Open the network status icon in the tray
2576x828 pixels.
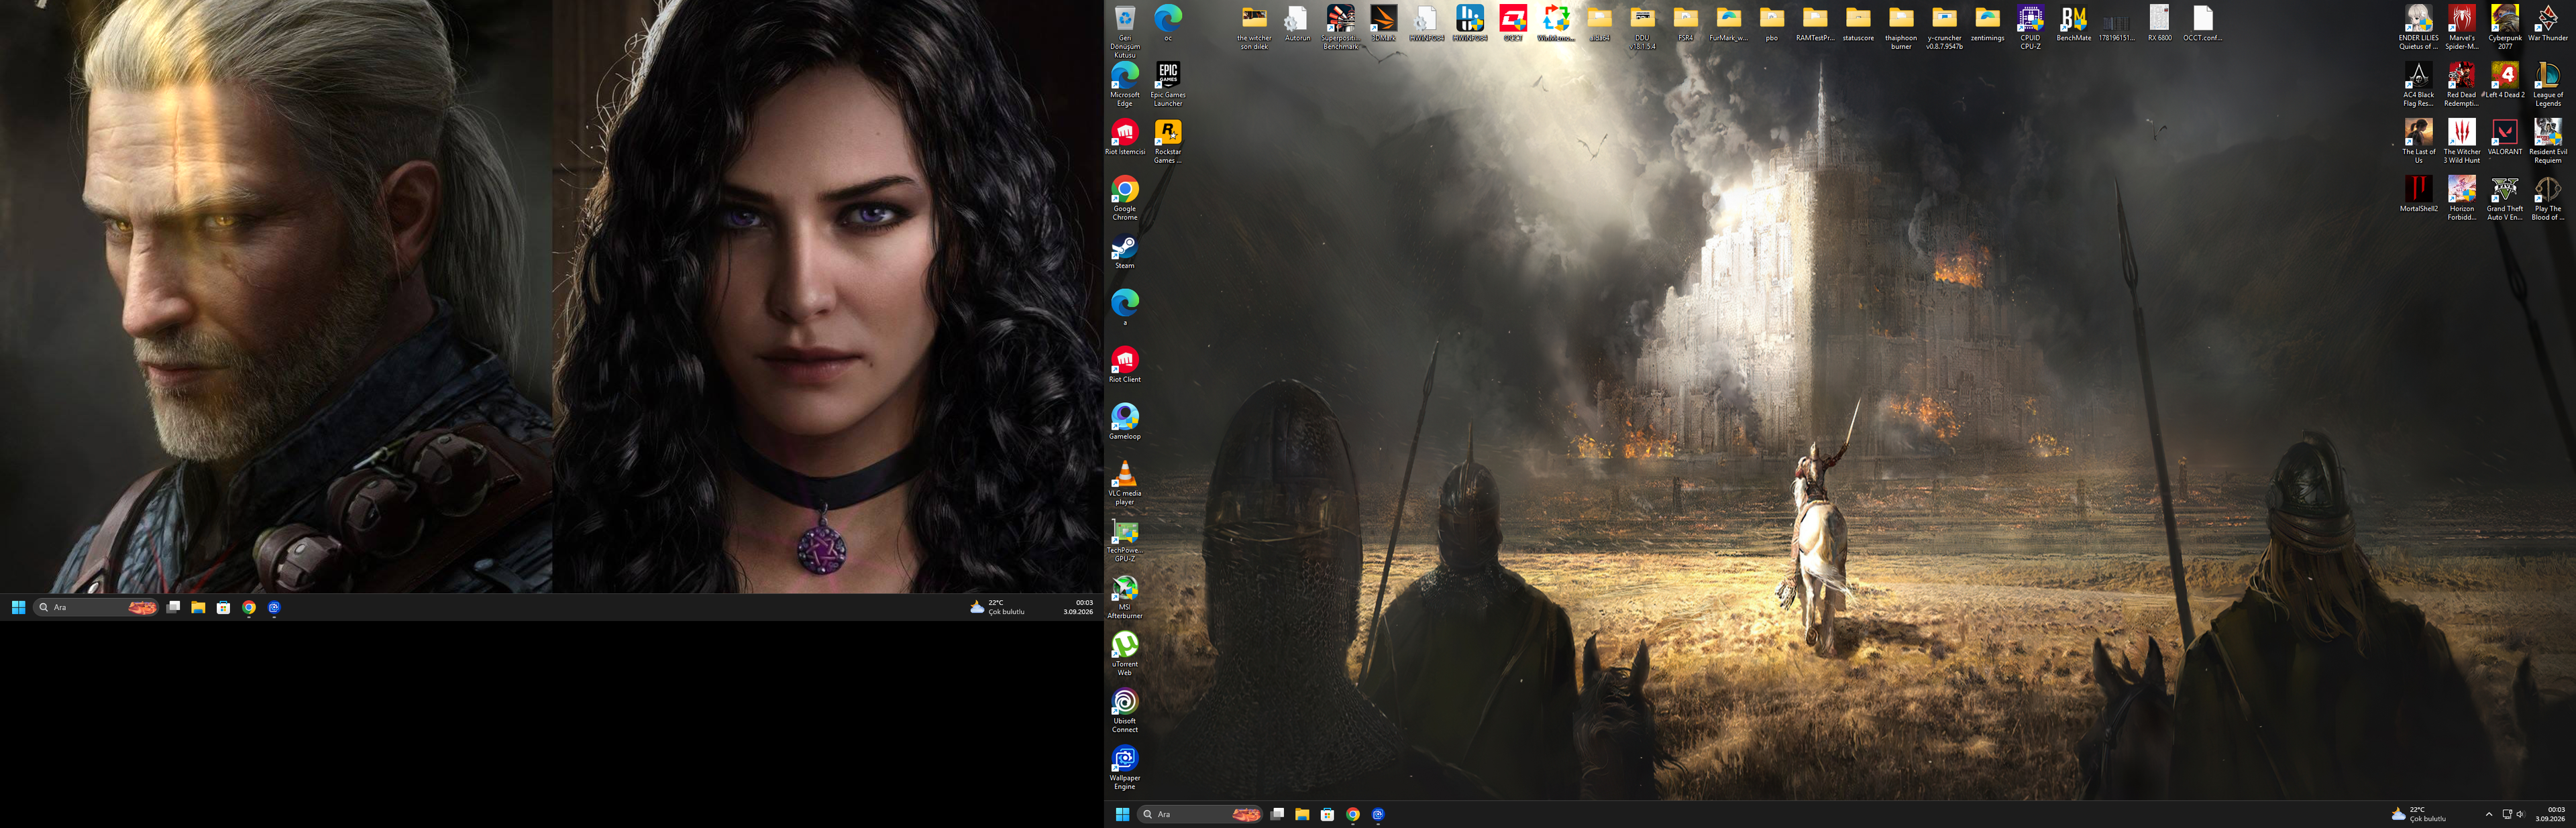pos(2507,814)
